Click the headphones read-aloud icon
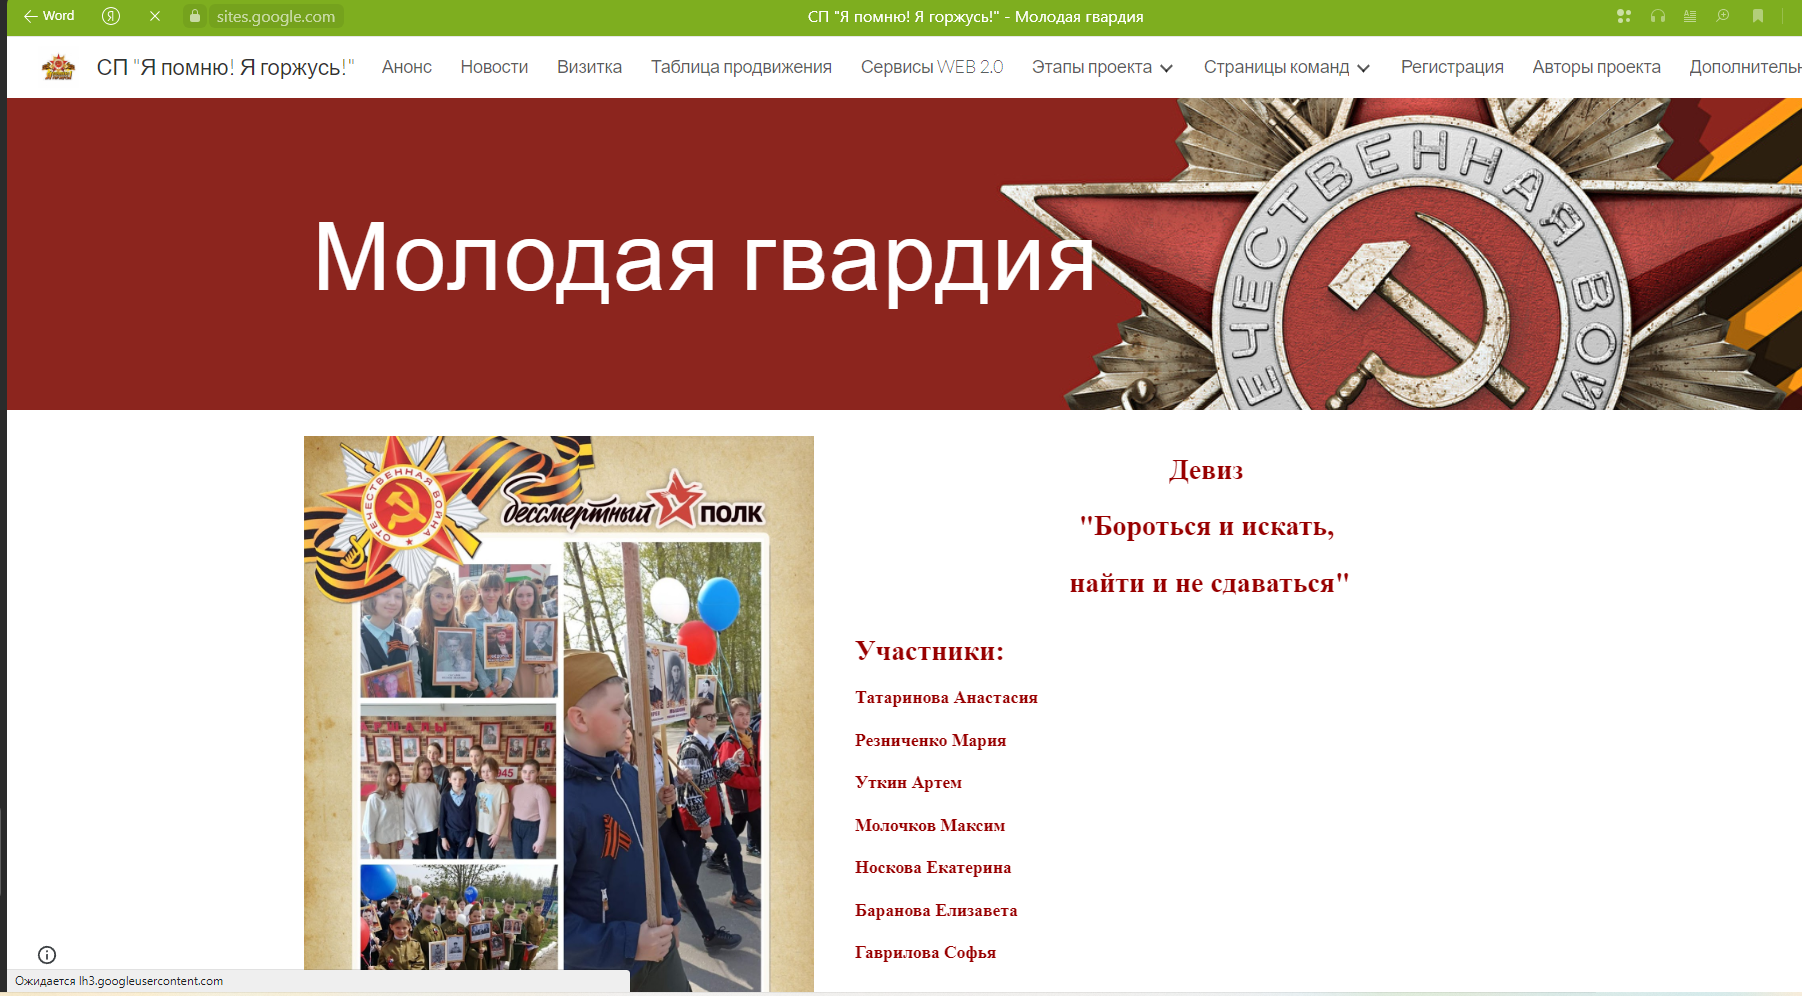1802x996 pixels. (x=1657, y=16)
